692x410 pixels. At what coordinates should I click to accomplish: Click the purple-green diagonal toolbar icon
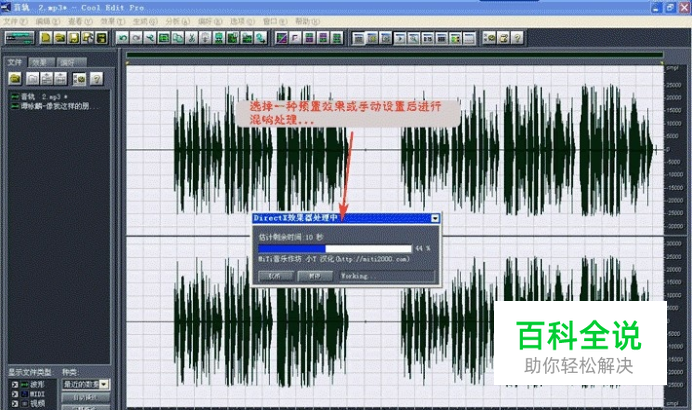(x=281, y=38)
